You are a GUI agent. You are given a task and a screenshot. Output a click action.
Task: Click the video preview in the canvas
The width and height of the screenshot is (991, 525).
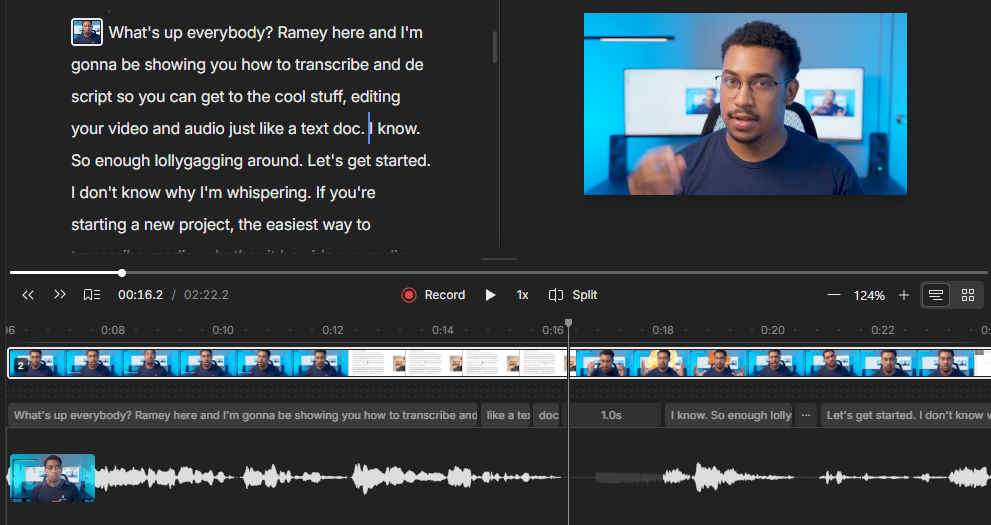coord(745,104)
